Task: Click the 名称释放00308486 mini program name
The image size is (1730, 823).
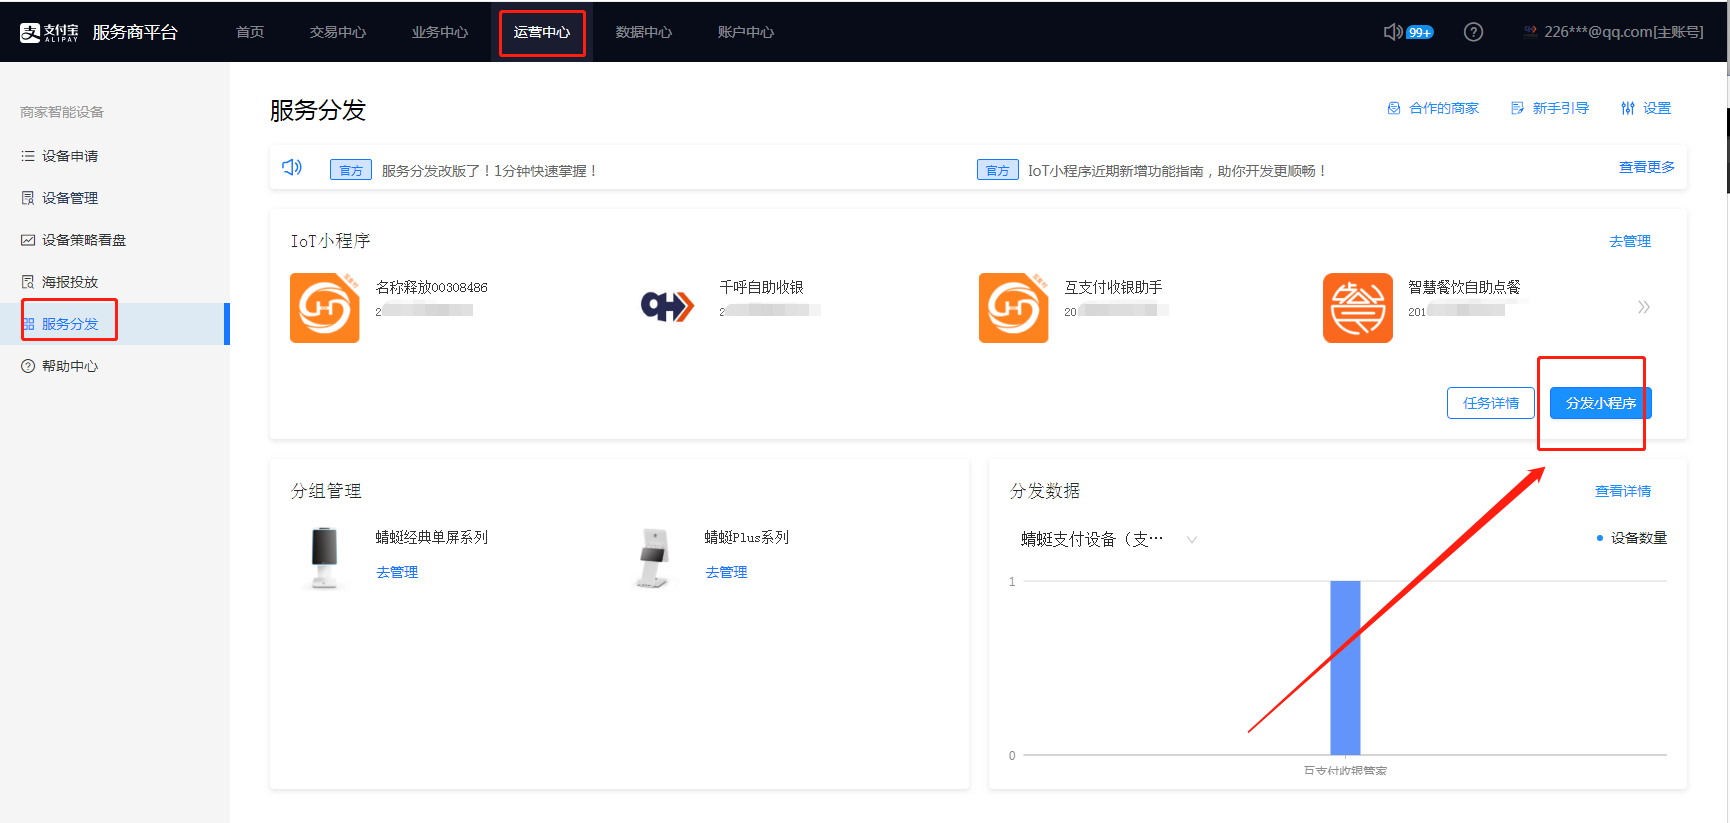Action: (x=432, y=287)
